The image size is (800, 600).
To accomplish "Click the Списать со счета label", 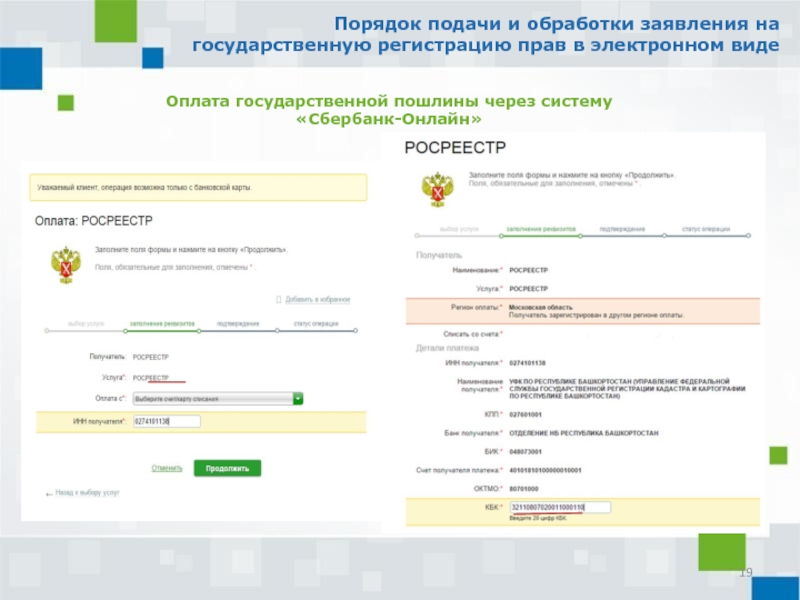I will (473, 334).
